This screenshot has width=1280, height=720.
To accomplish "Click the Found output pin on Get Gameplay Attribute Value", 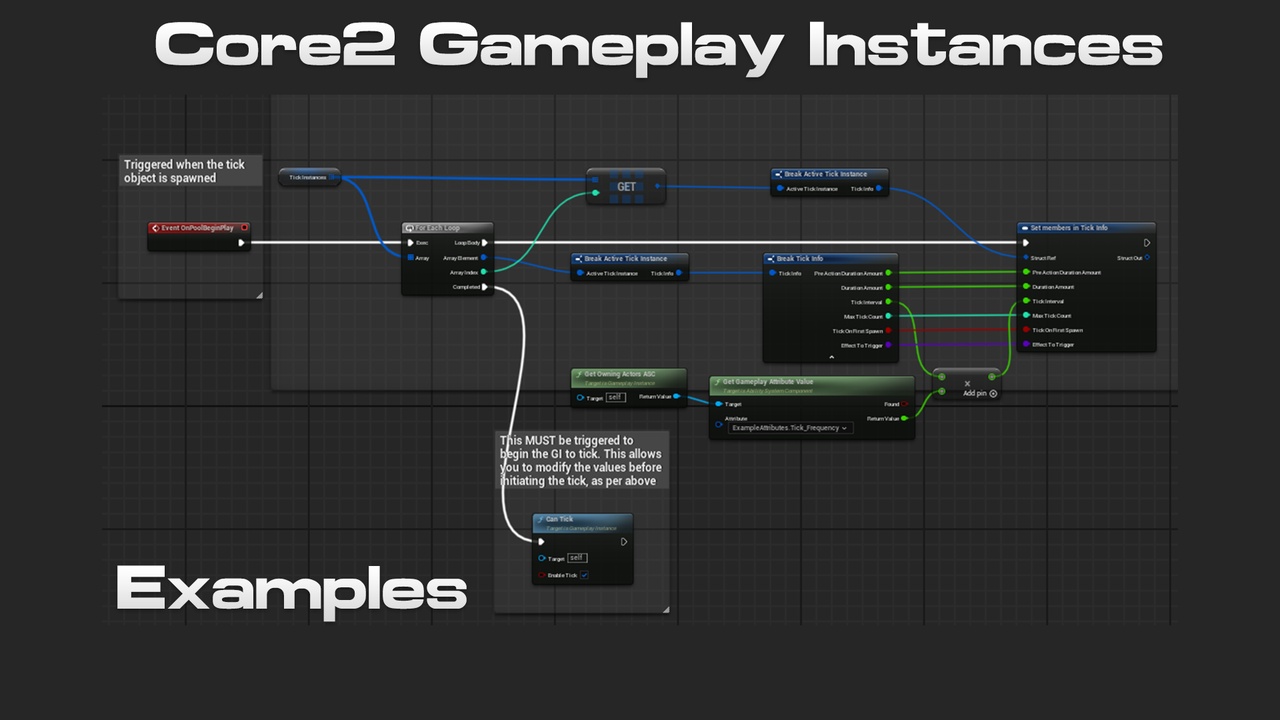I will (x=905, y=404).
